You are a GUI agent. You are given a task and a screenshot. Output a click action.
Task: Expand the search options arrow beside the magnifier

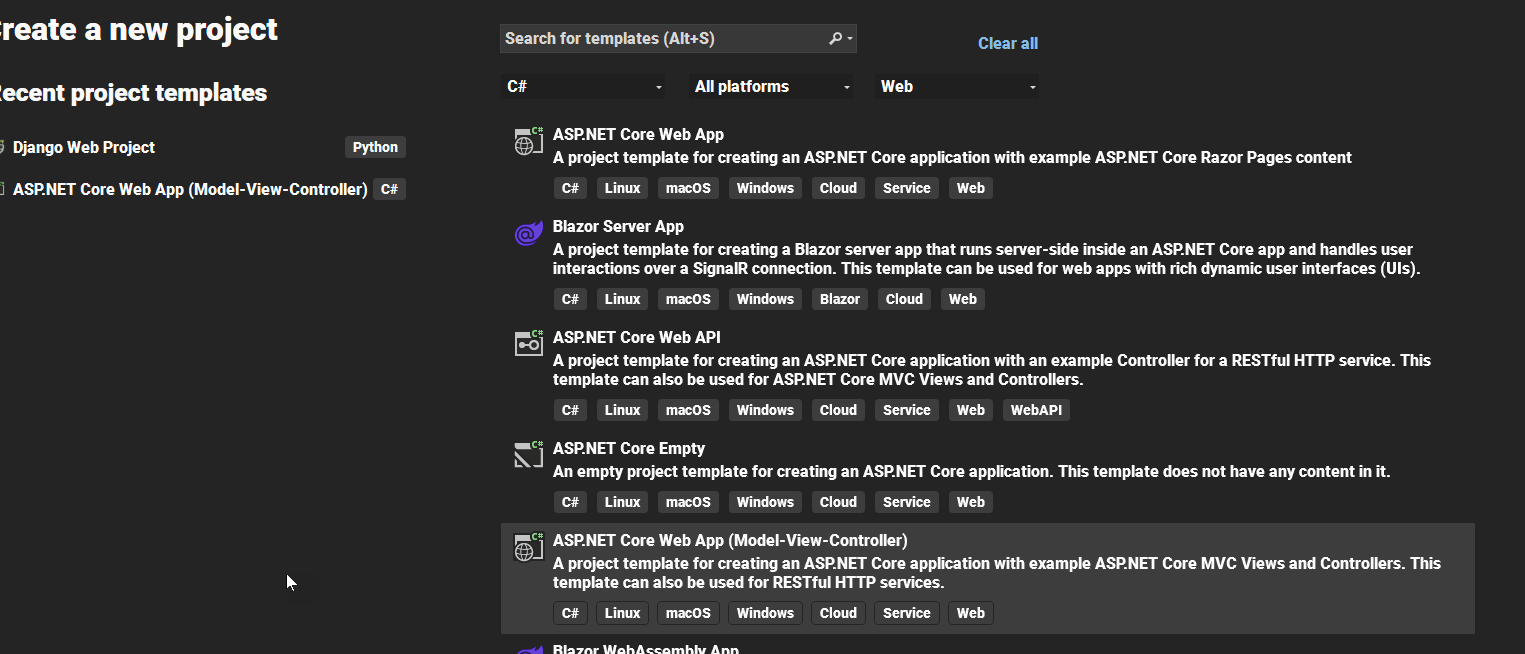pyautogui.click(x=850, y=39)
